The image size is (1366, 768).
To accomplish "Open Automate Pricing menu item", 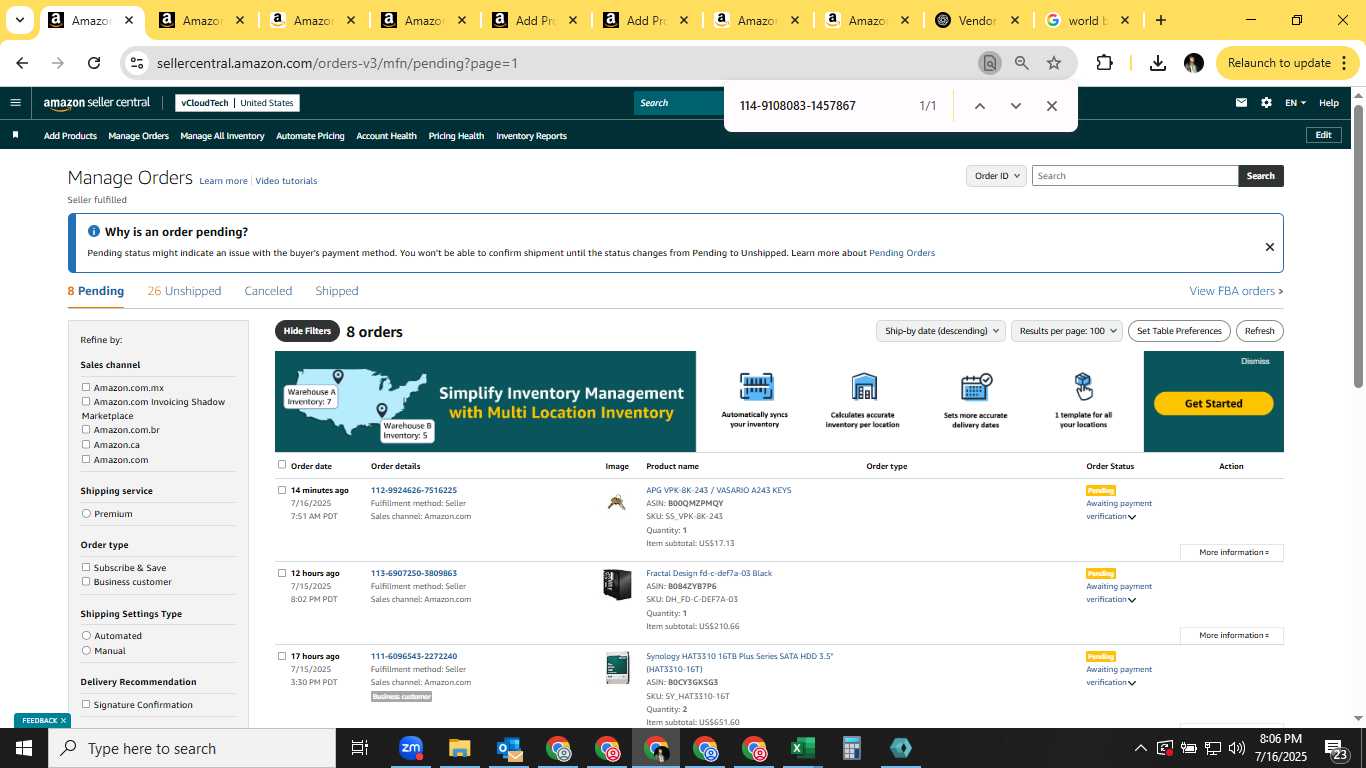I will click(x=310, y=136).
